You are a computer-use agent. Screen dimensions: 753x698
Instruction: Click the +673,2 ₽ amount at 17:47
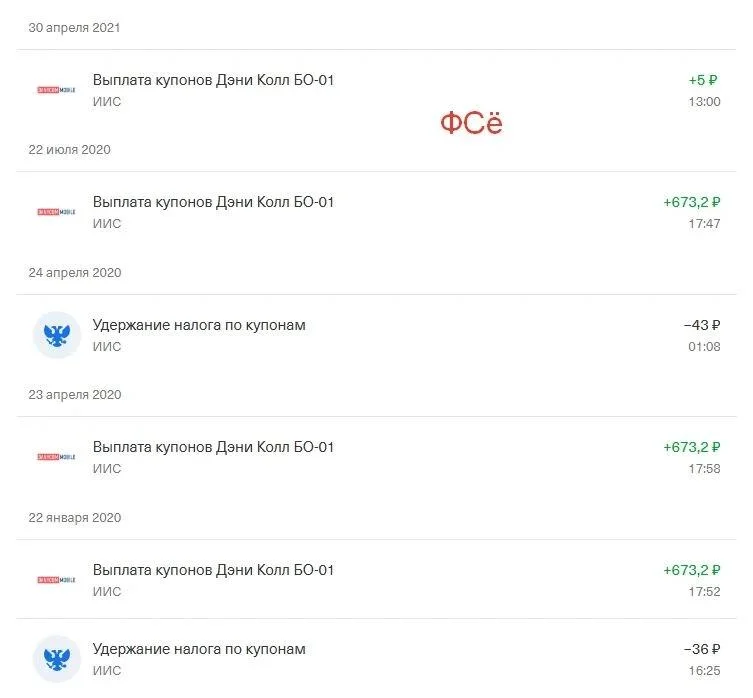coord(692,202)
